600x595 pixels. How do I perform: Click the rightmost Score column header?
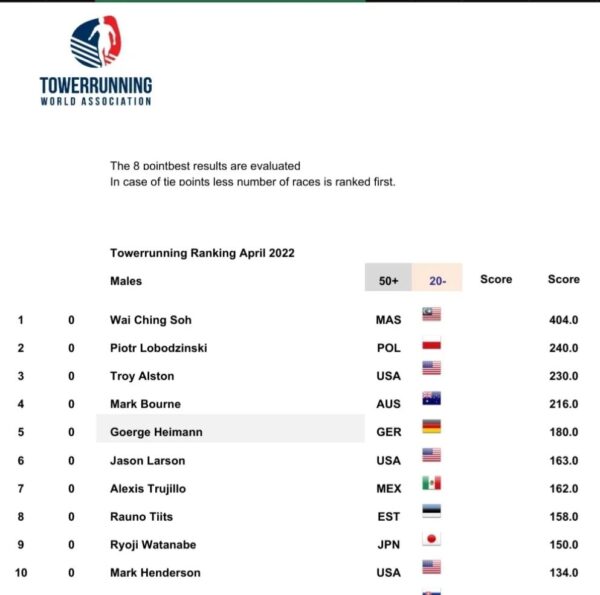[563, 279]
